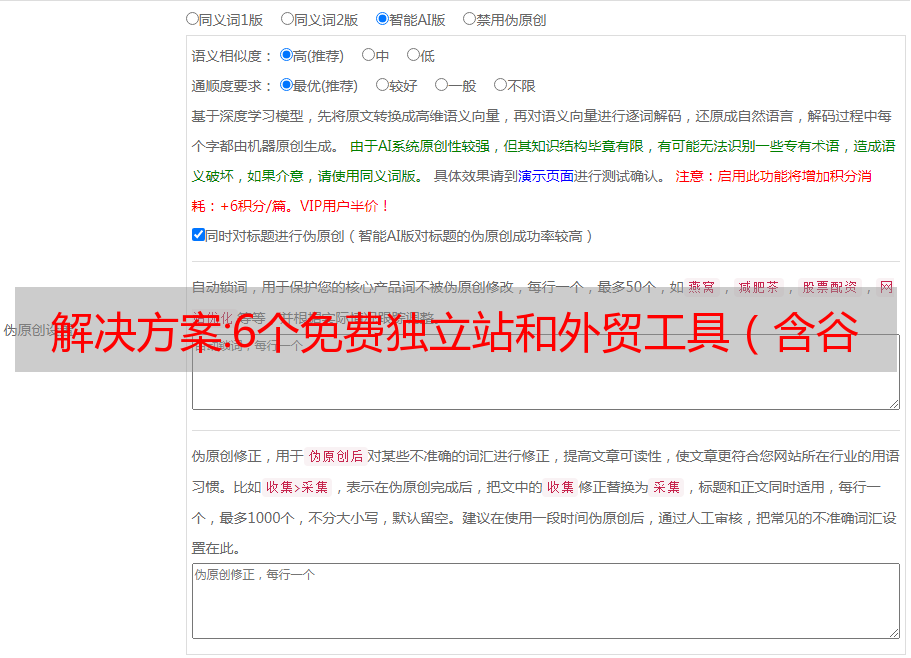Click the 股票配资 example tag
911x658 pixels.
(830, 287)
